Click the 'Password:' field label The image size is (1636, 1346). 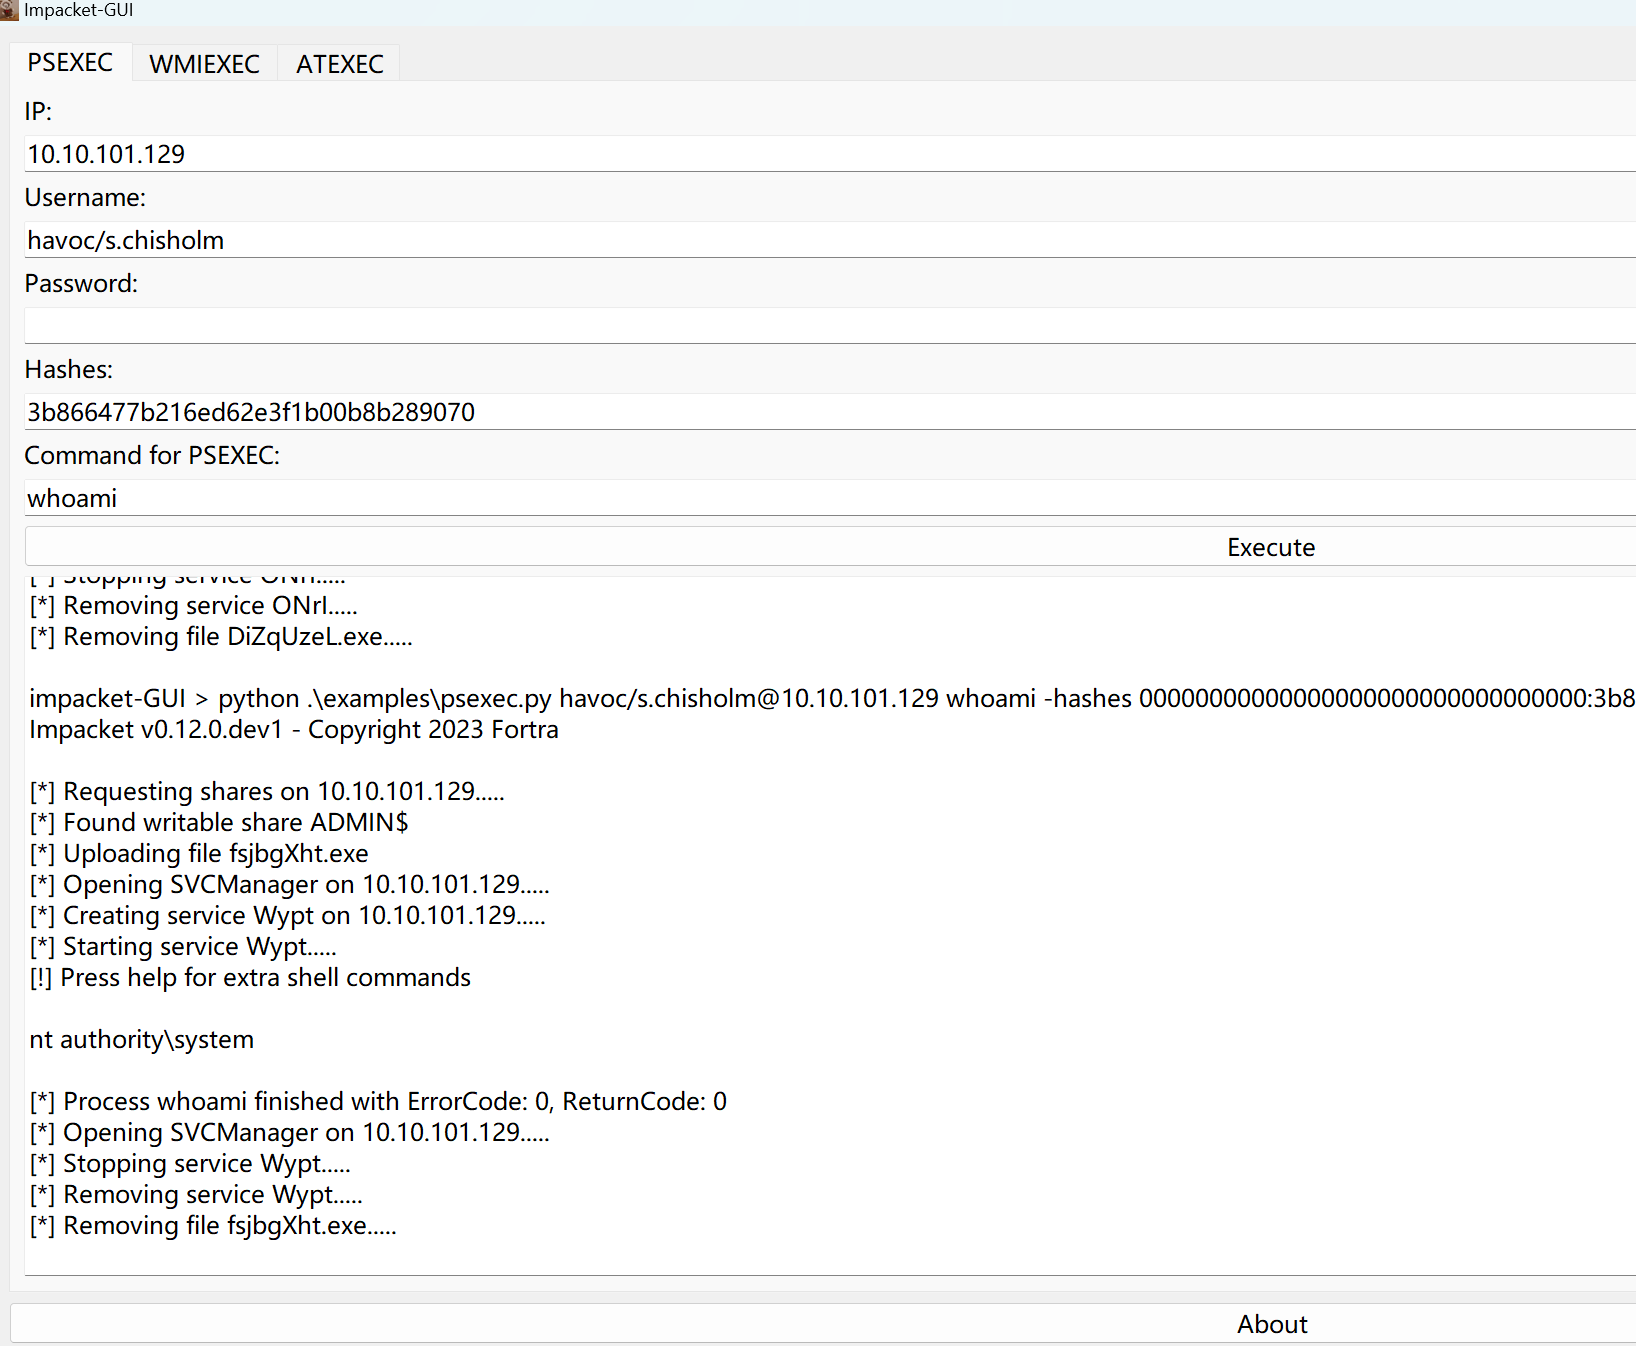[81, 284]
